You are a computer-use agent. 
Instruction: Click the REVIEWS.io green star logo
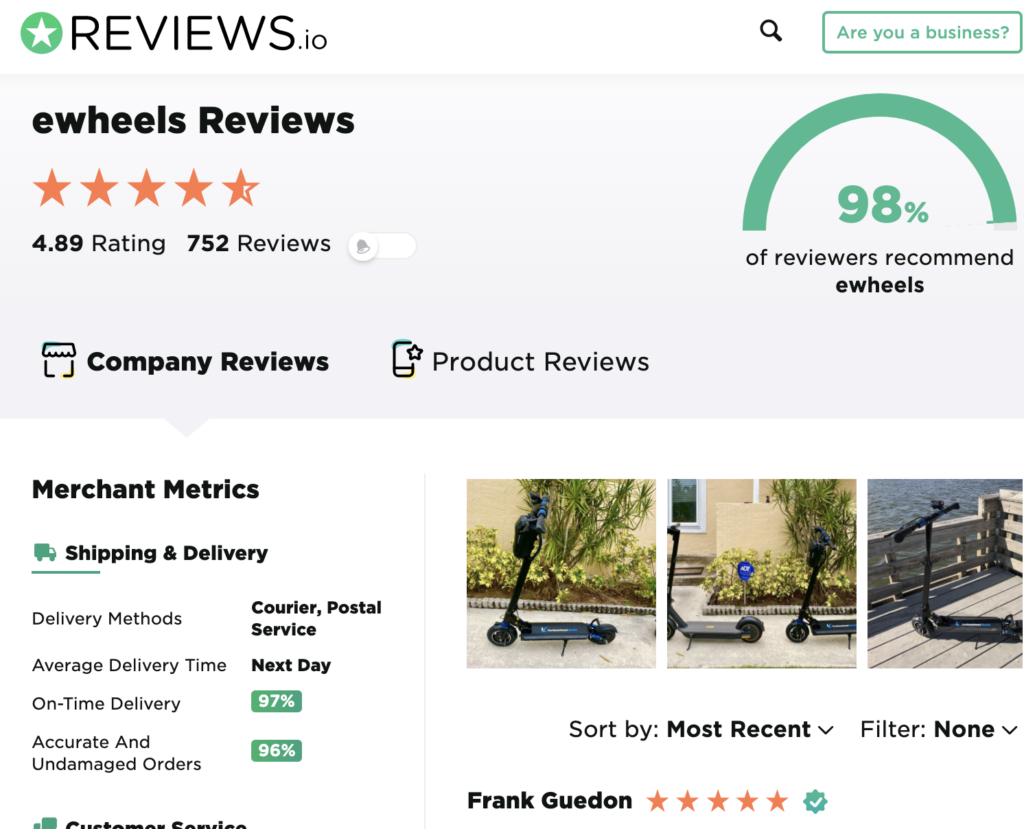tap(41, 33)
